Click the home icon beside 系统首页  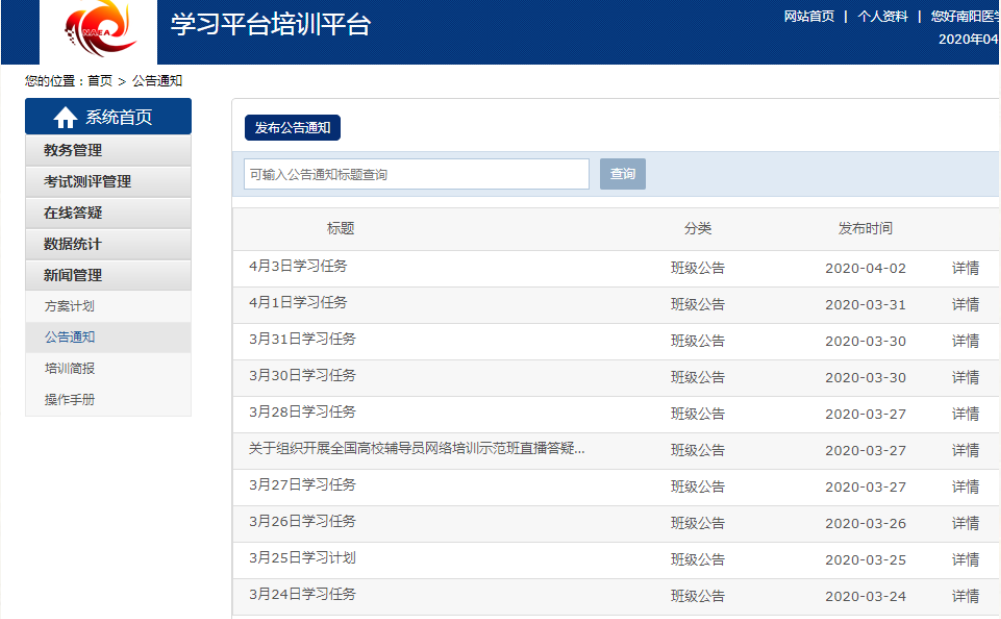click(65, 118)
